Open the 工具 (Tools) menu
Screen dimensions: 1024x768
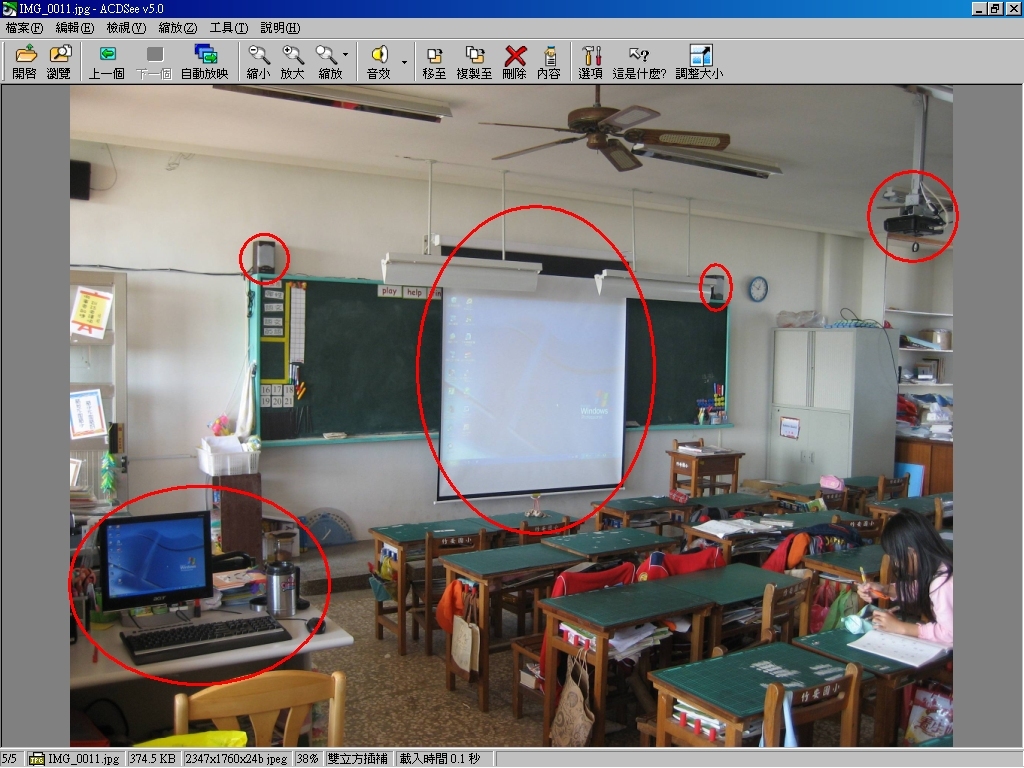point(228,28)
